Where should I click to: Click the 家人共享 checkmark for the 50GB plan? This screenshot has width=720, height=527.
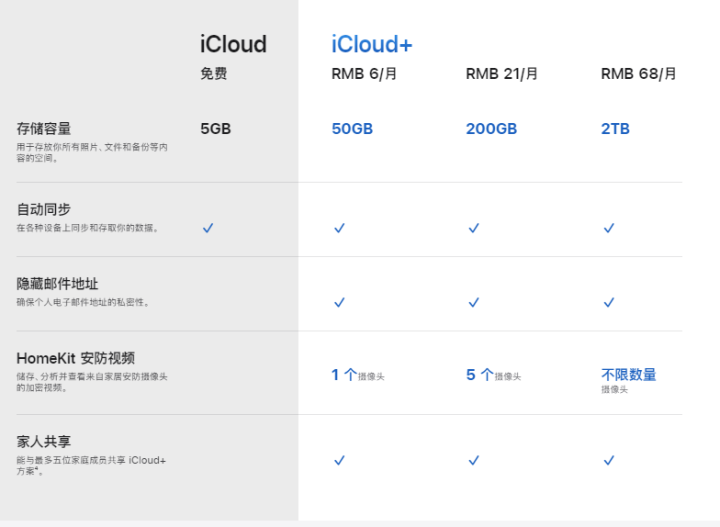(x=339, y=460)
